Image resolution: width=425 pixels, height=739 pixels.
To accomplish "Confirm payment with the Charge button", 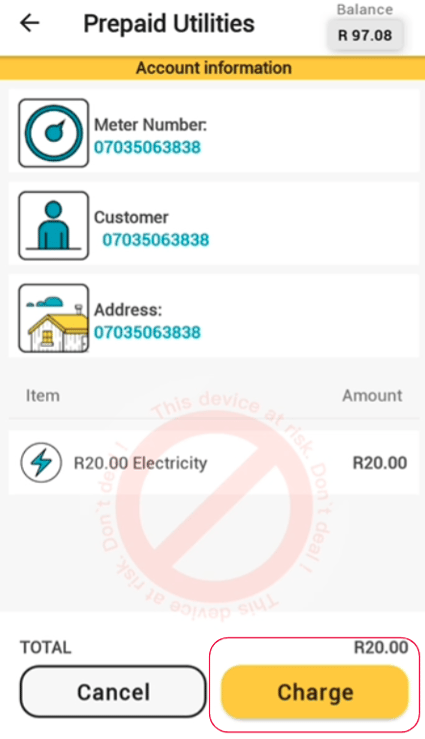I will pos(315,692).
